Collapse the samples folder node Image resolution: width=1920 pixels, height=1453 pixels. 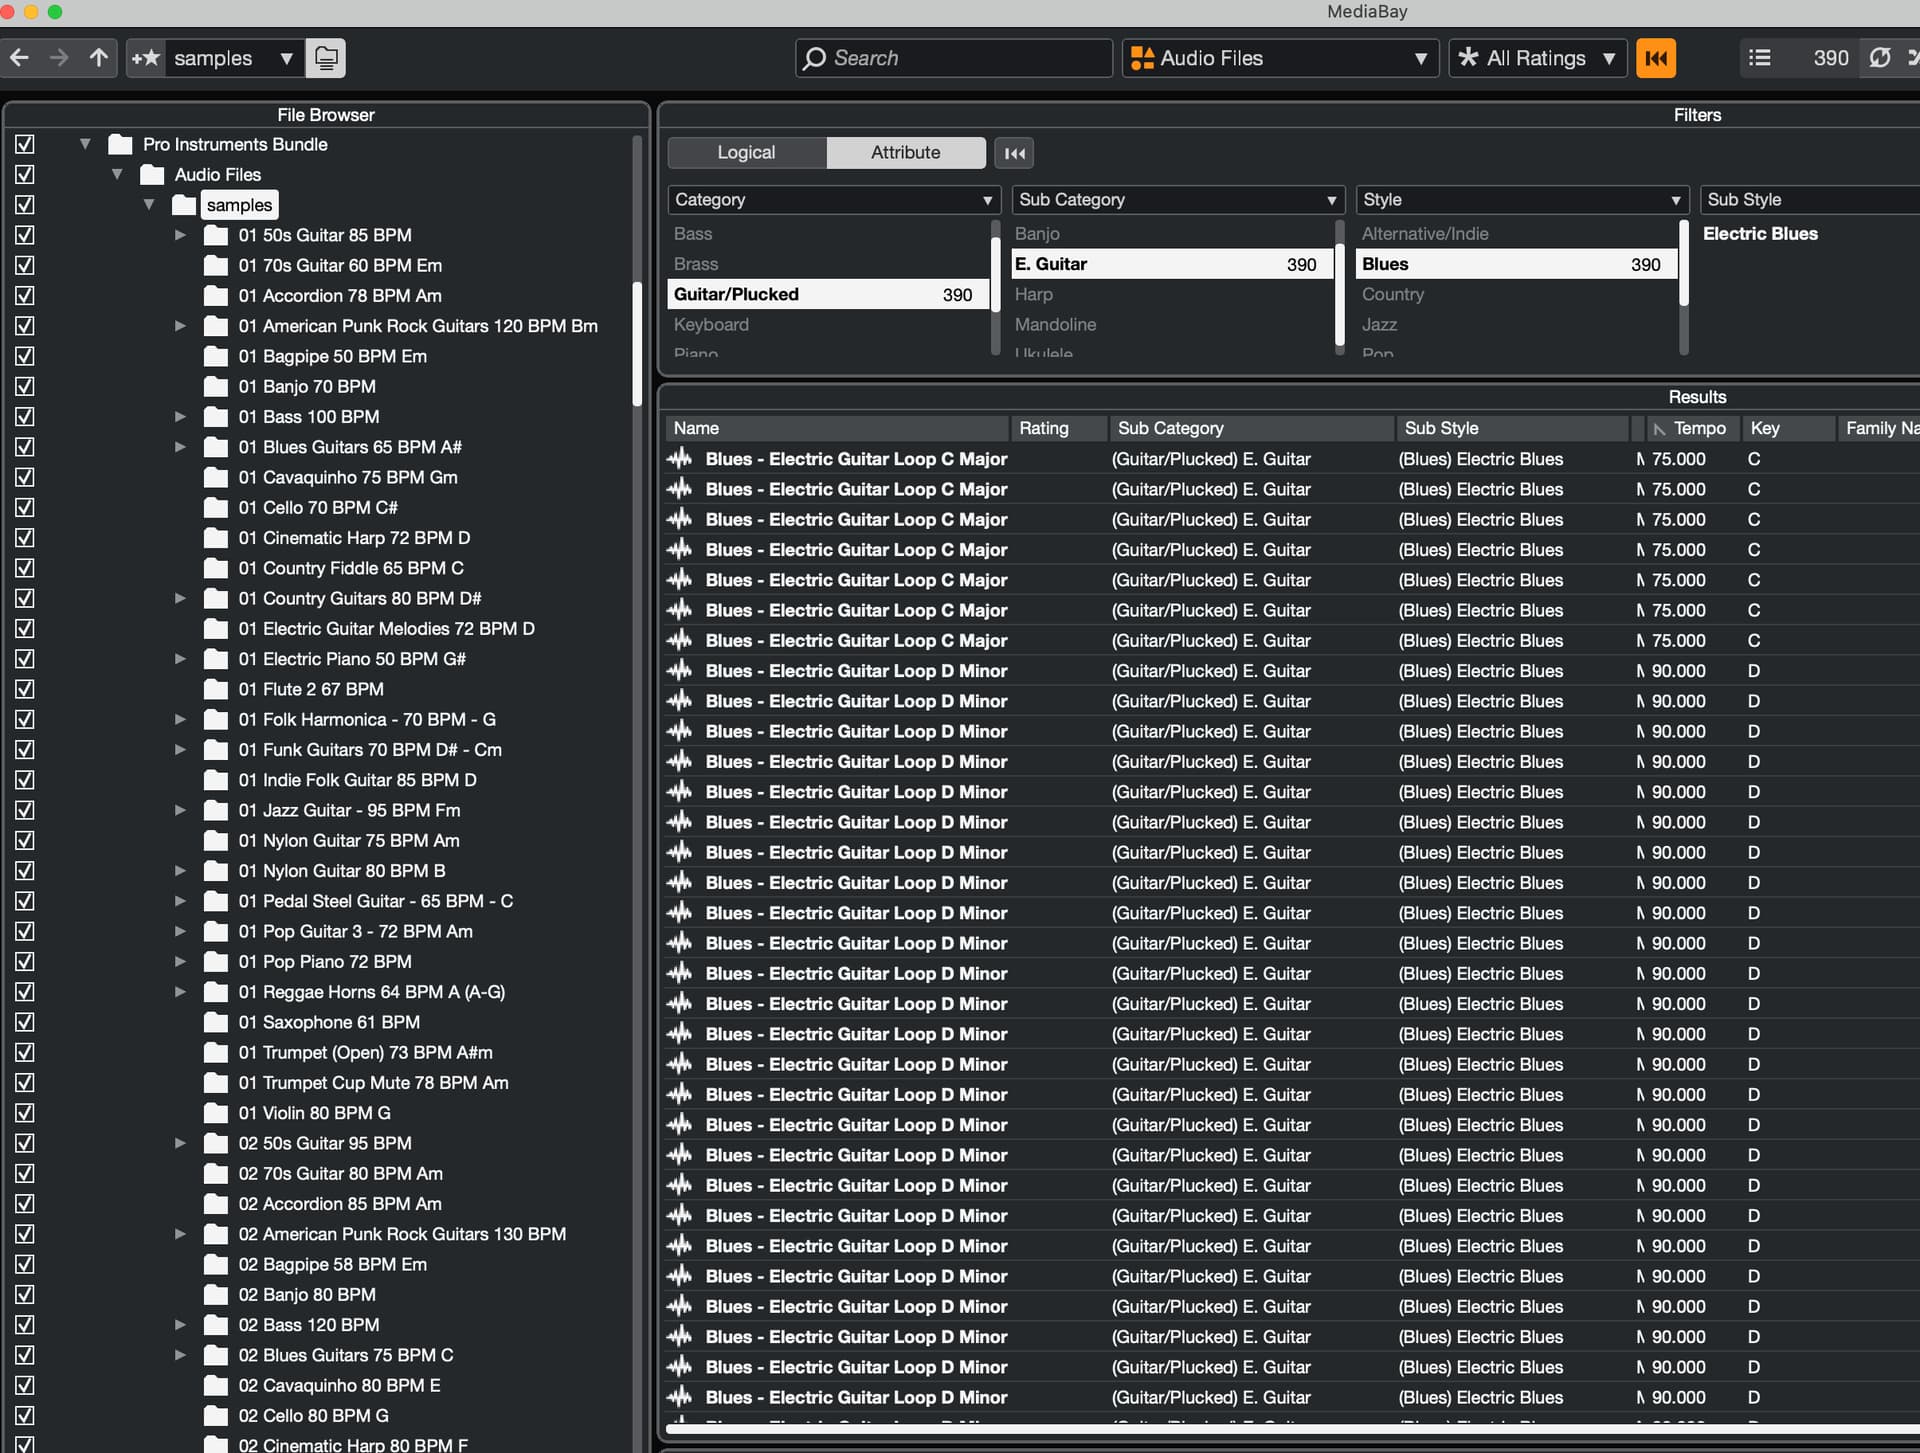click(149, 205)
